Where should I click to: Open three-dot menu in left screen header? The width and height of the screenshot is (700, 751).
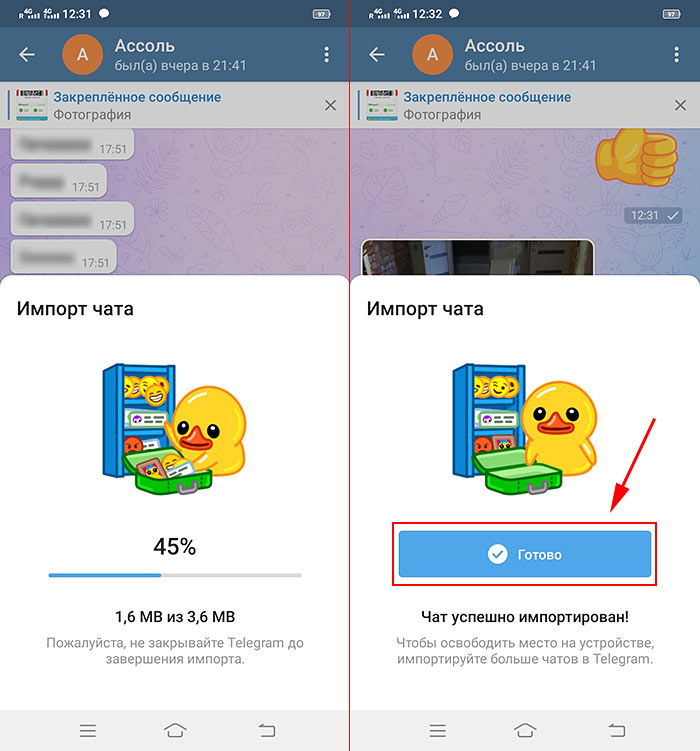tap(327, 55)
